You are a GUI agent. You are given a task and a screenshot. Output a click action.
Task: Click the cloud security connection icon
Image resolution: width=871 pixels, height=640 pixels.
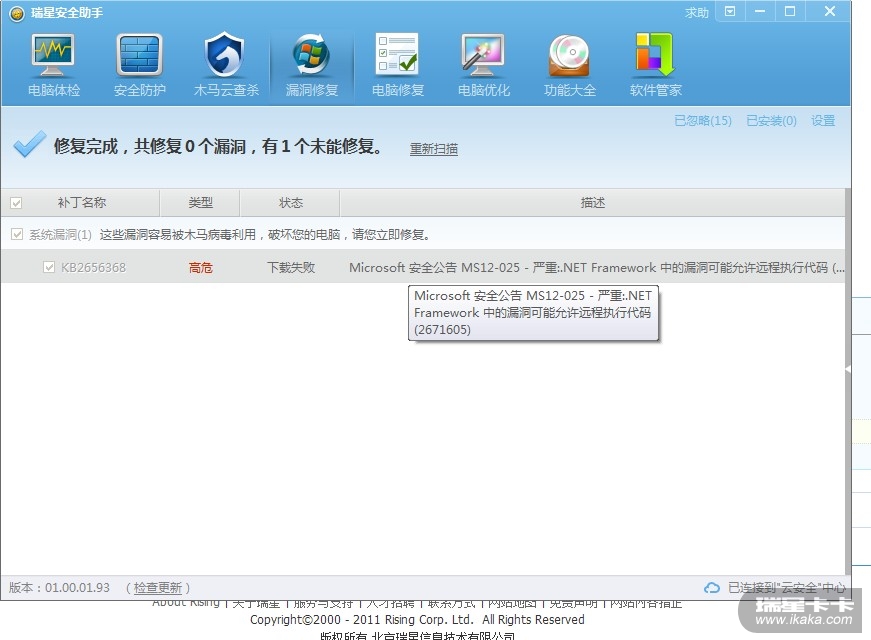coord(712,588)
